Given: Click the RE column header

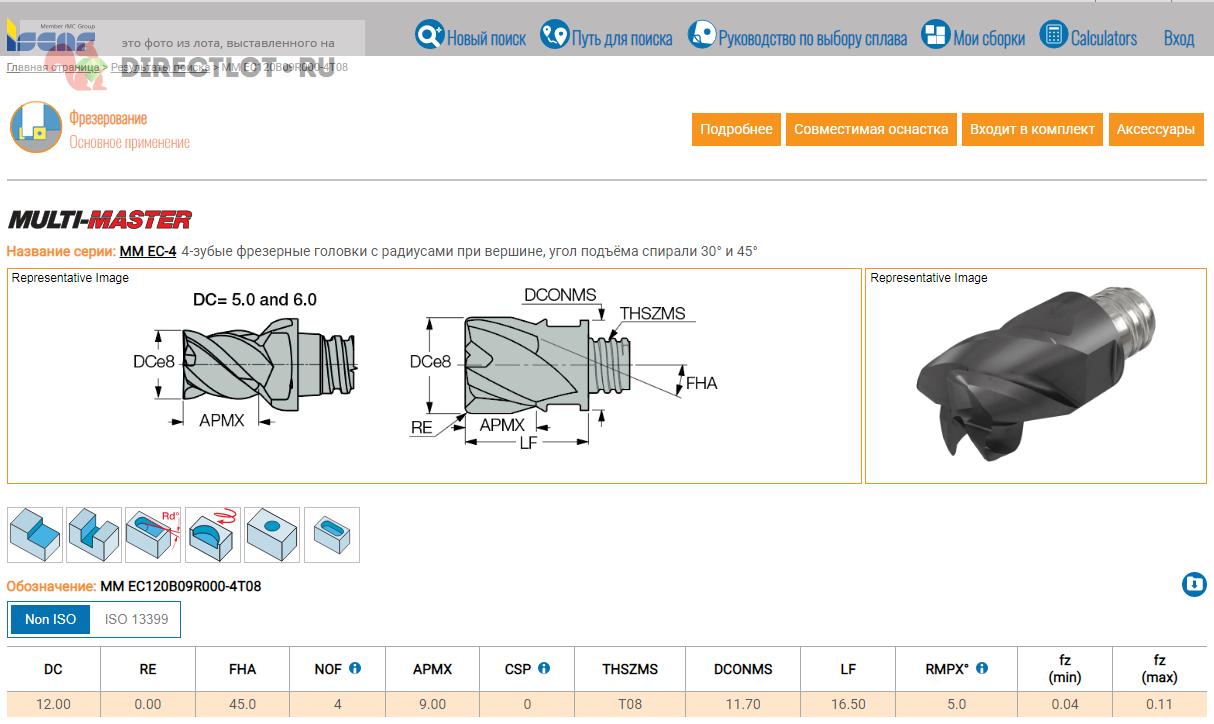Looking at the screenshot, I should (x=147, y=669).
